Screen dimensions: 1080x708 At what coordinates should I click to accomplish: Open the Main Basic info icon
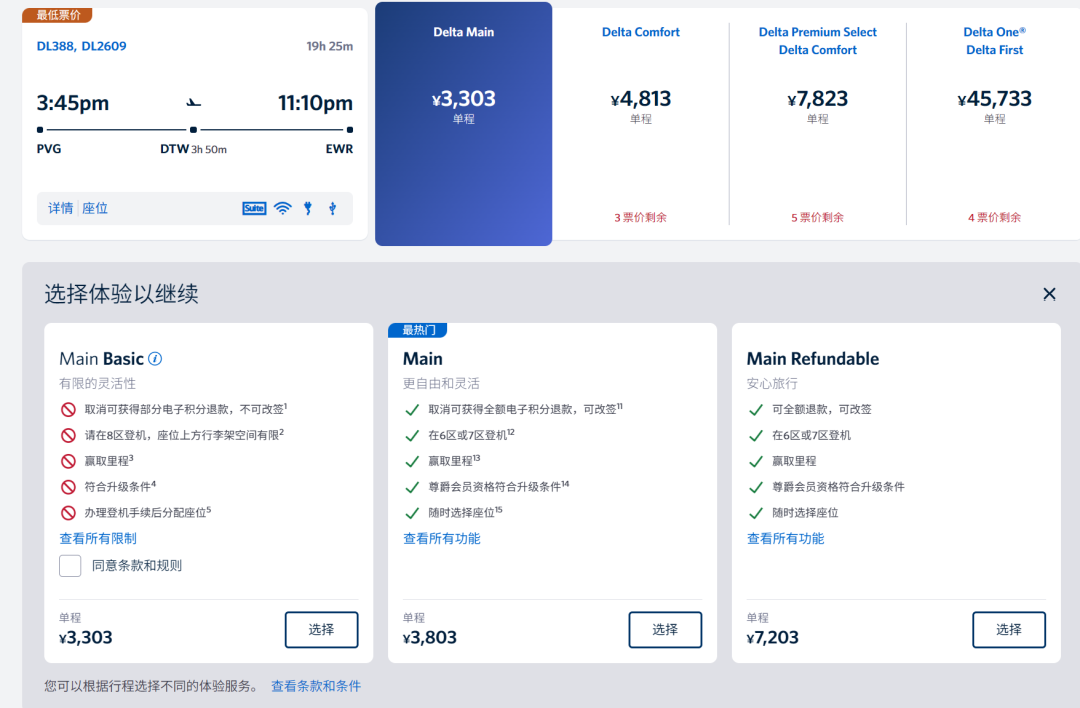(156, 359)
